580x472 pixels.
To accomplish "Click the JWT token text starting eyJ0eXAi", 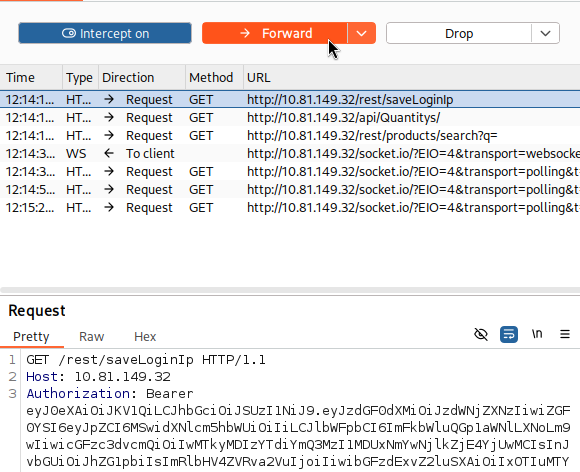I will click(x=298, y=436).
